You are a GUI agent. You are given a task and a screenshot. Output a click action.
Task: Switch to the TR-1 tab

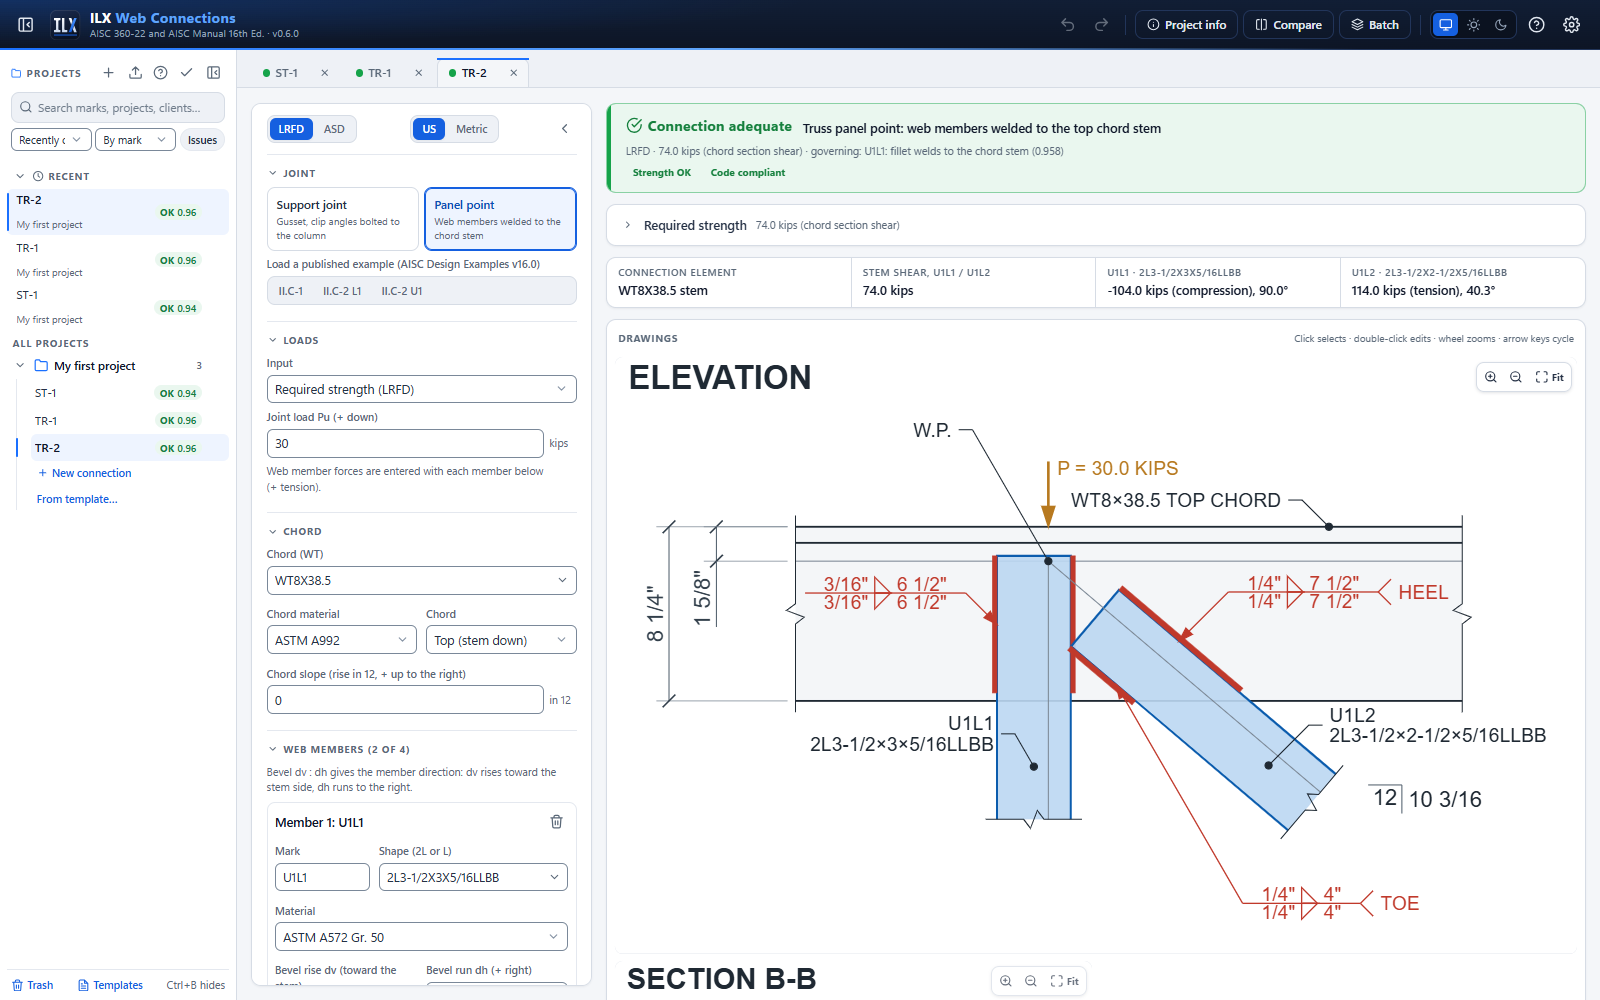(379, 73)
